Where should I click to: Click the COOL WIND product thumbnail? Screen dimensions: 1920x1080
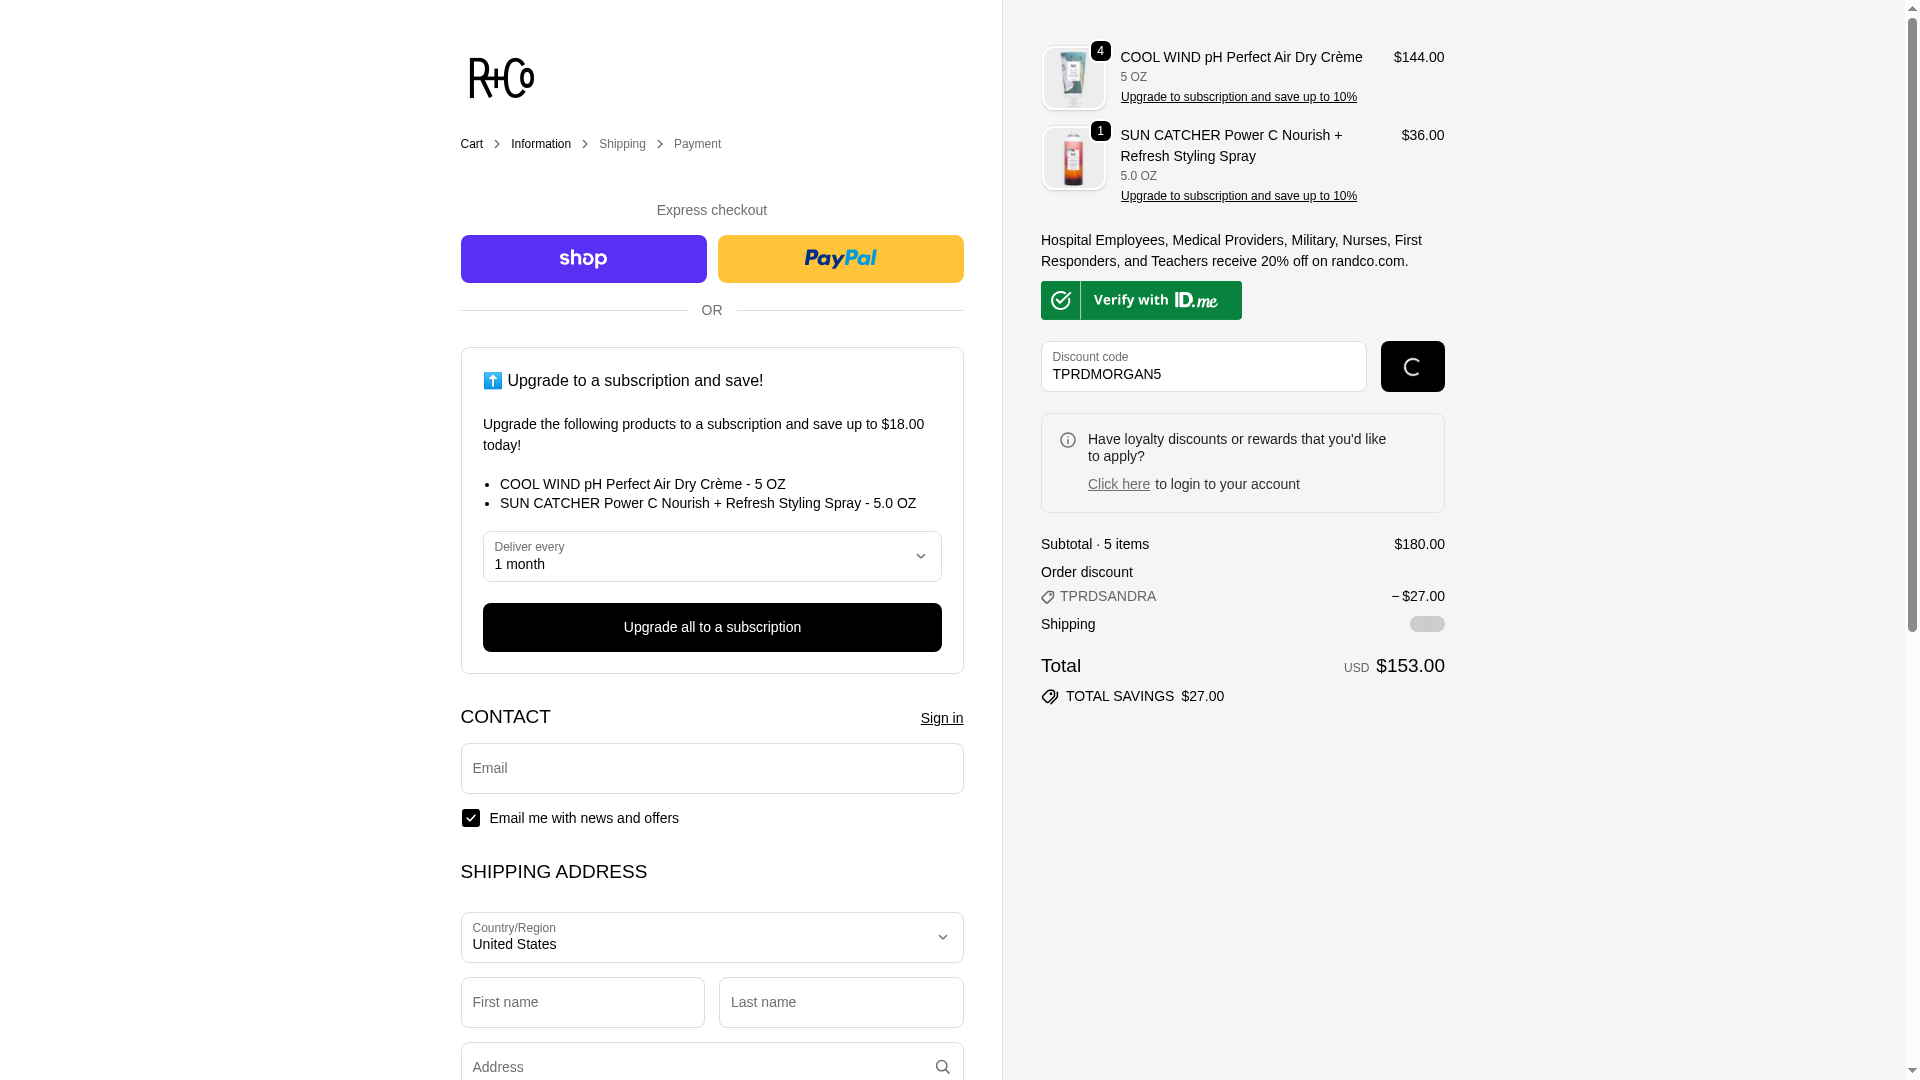[x=1073, y=78]
